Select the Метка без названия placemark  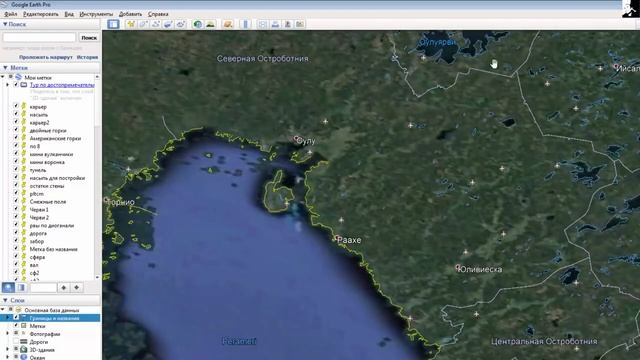[x=53, y=249]
